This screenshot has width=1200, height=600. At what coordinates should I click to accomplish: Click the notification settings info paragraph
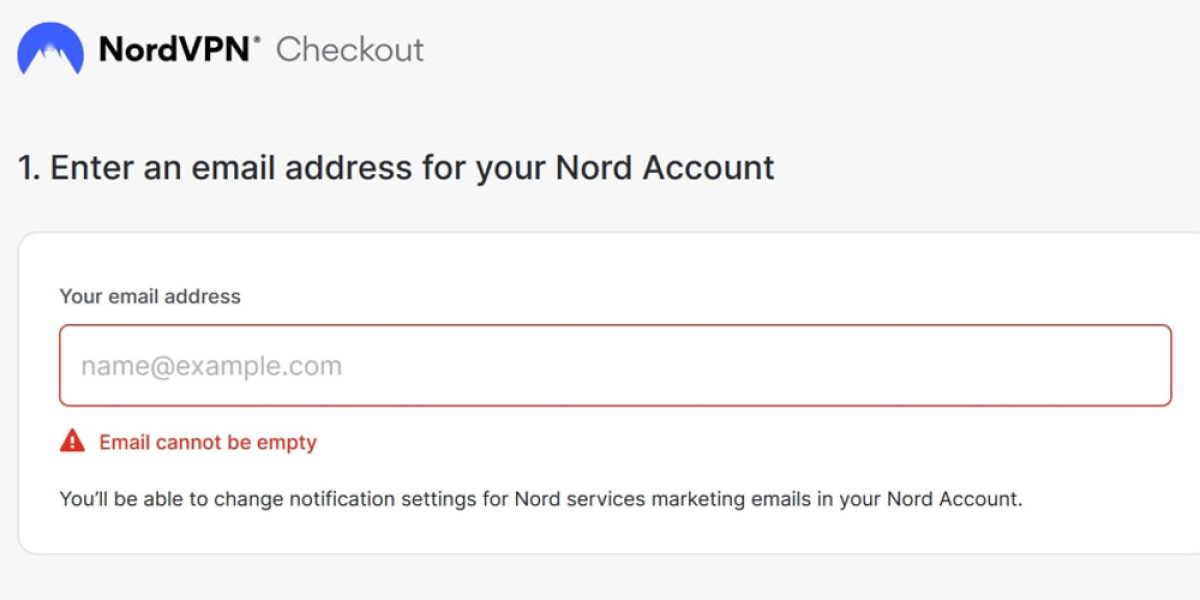point(540,498)
